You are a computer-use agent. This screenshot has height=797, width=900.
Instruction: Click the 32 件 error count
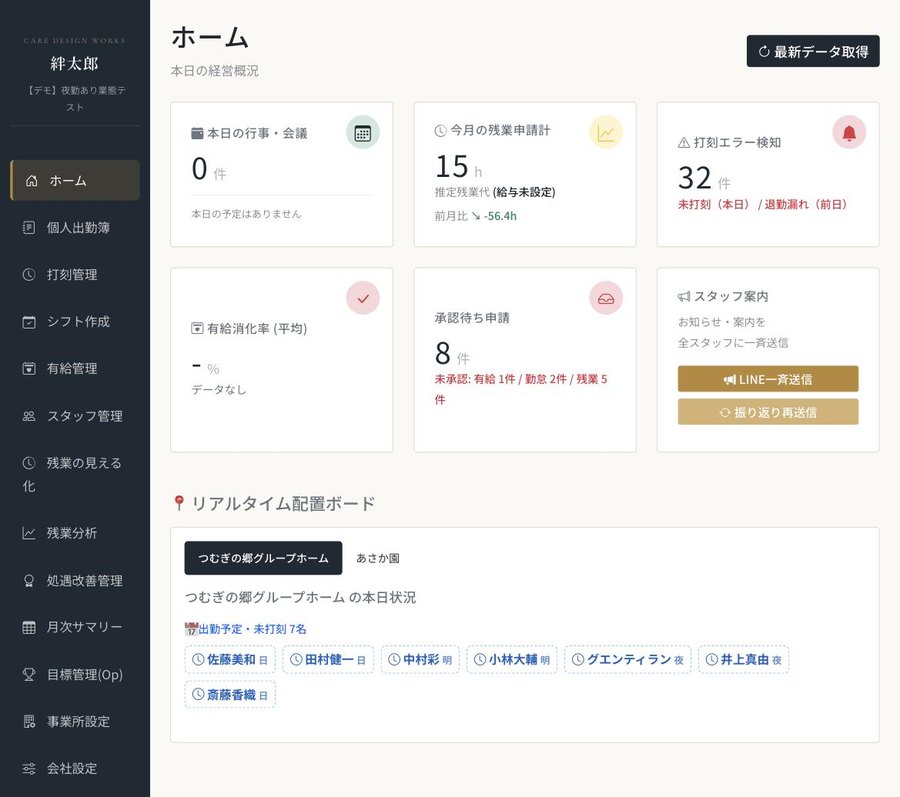(x=704, y=178)
